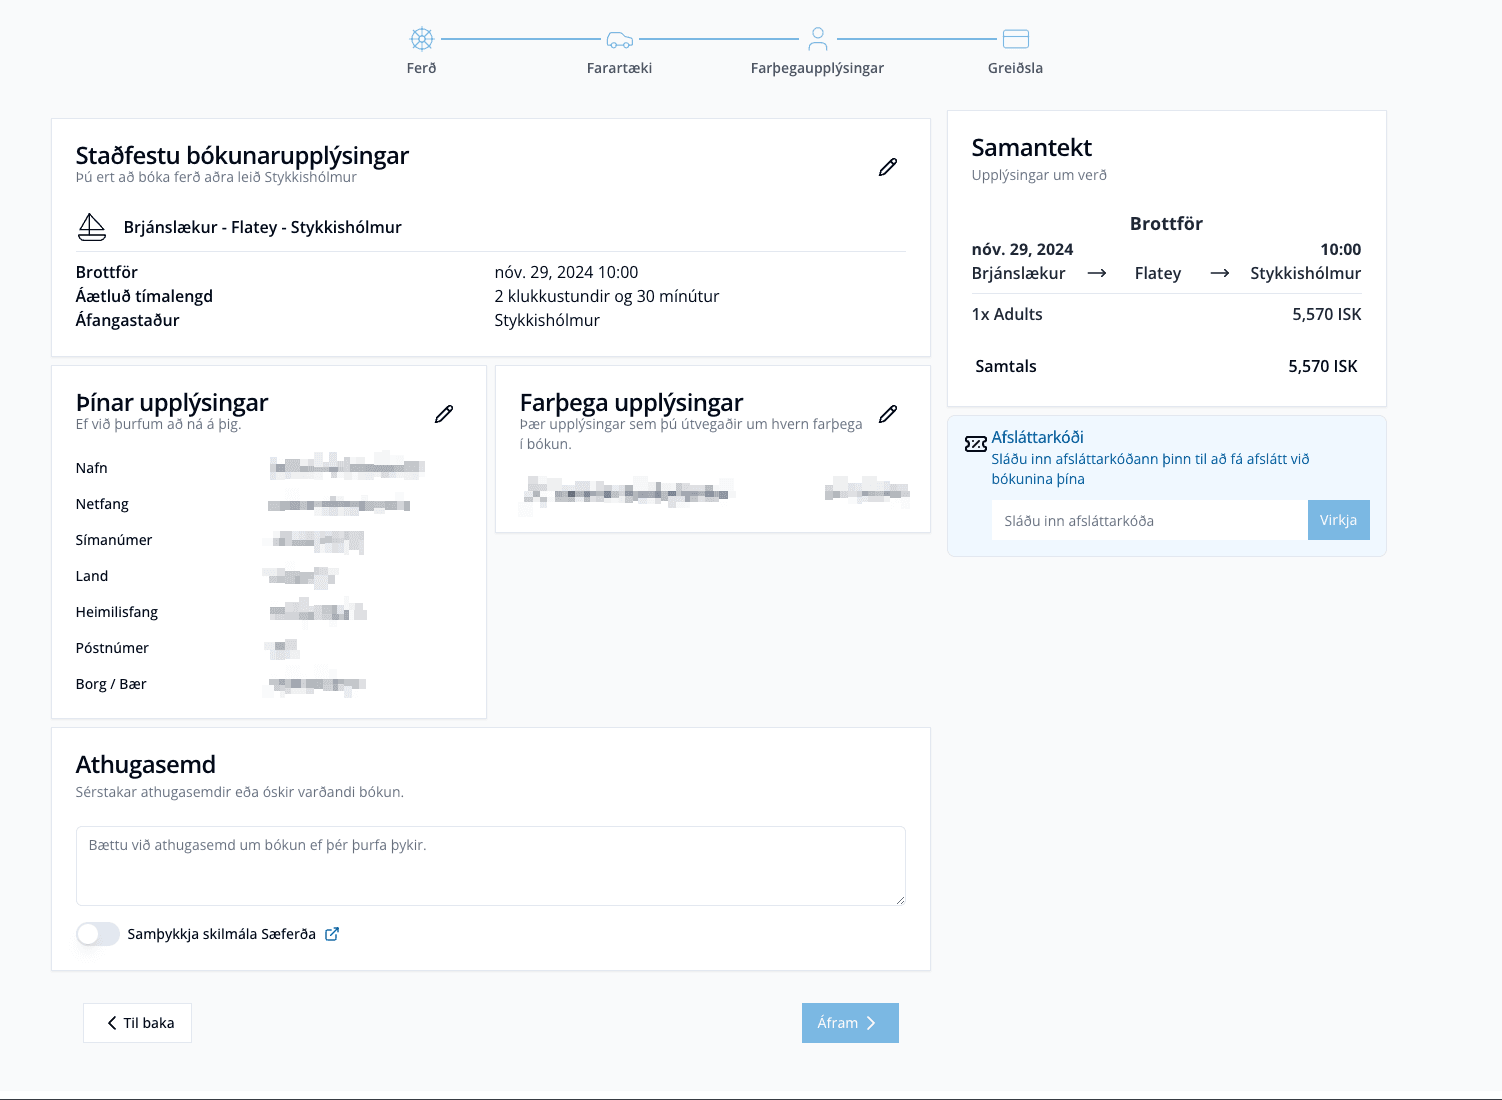1502x1100 pixels.
Task: Edit Þínar upplýsingar using pencil icon
Action: [x=443, y=414]
